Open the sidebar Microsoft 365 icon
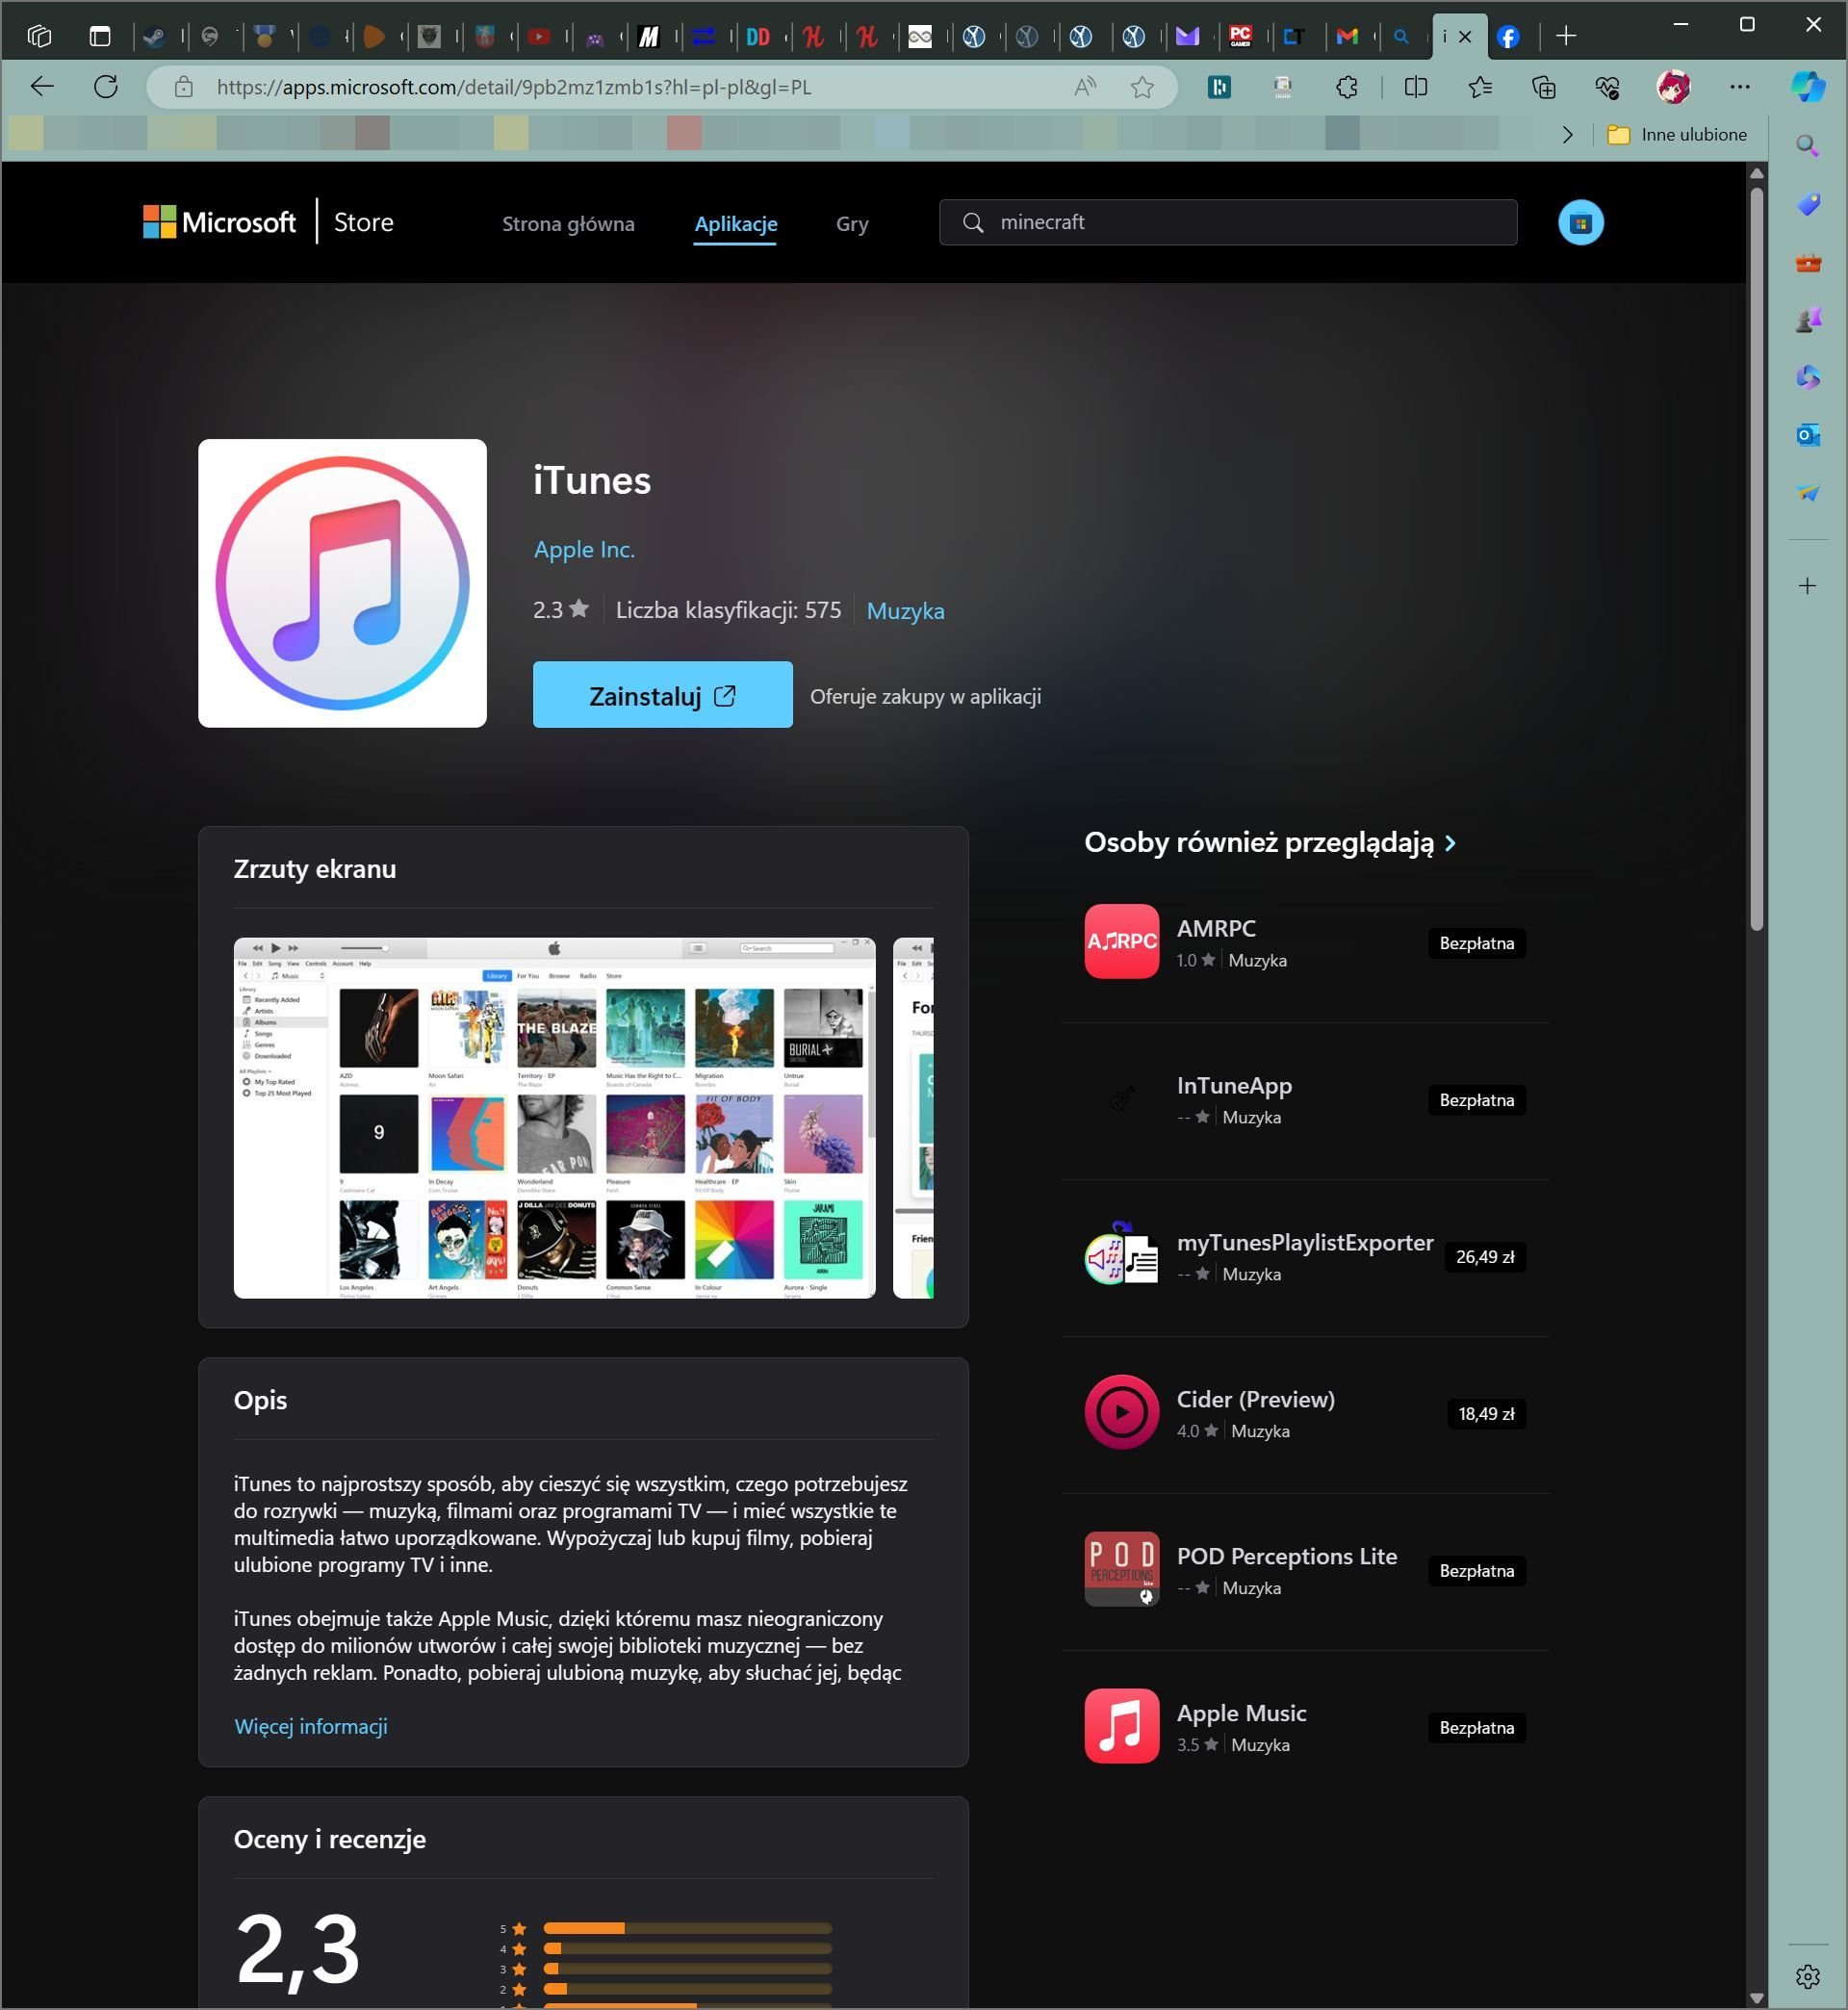The image size is (1848, 2010). coord(1807,377)
